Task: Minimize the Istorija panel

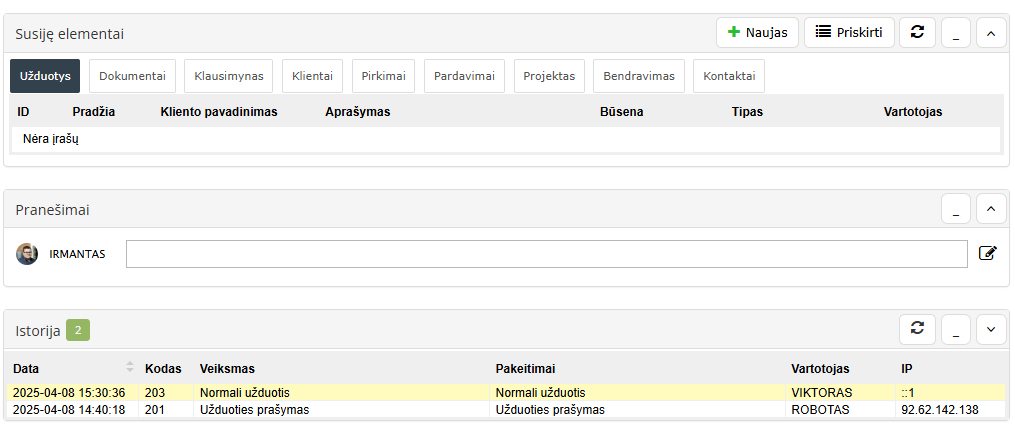Action: (x=956, y=328)
